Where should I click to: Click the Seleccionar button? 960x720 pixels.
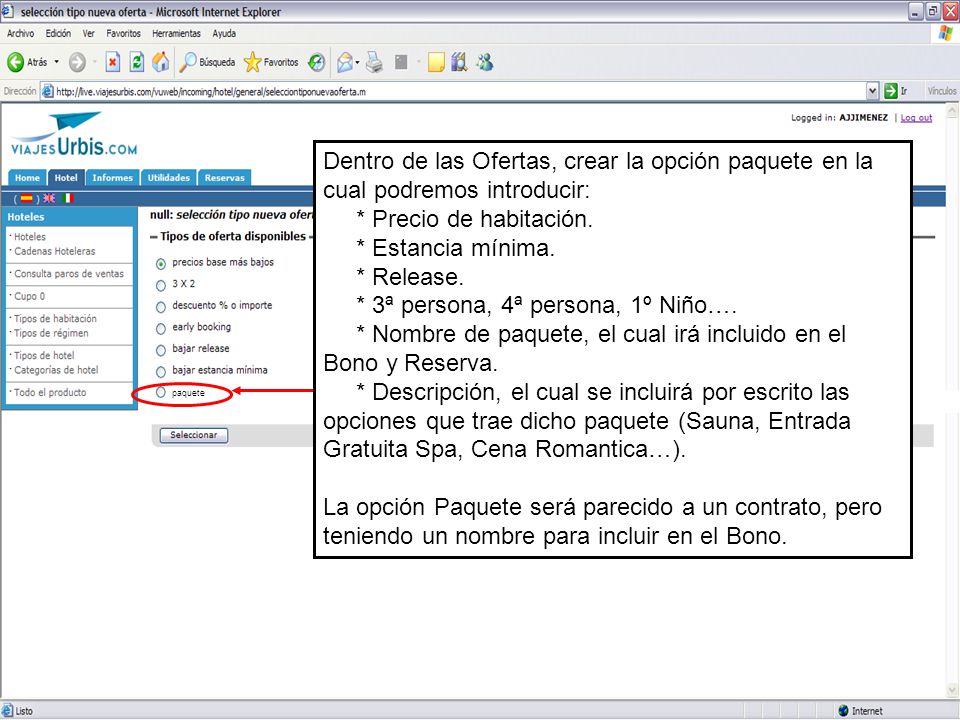tap(193, 435)
